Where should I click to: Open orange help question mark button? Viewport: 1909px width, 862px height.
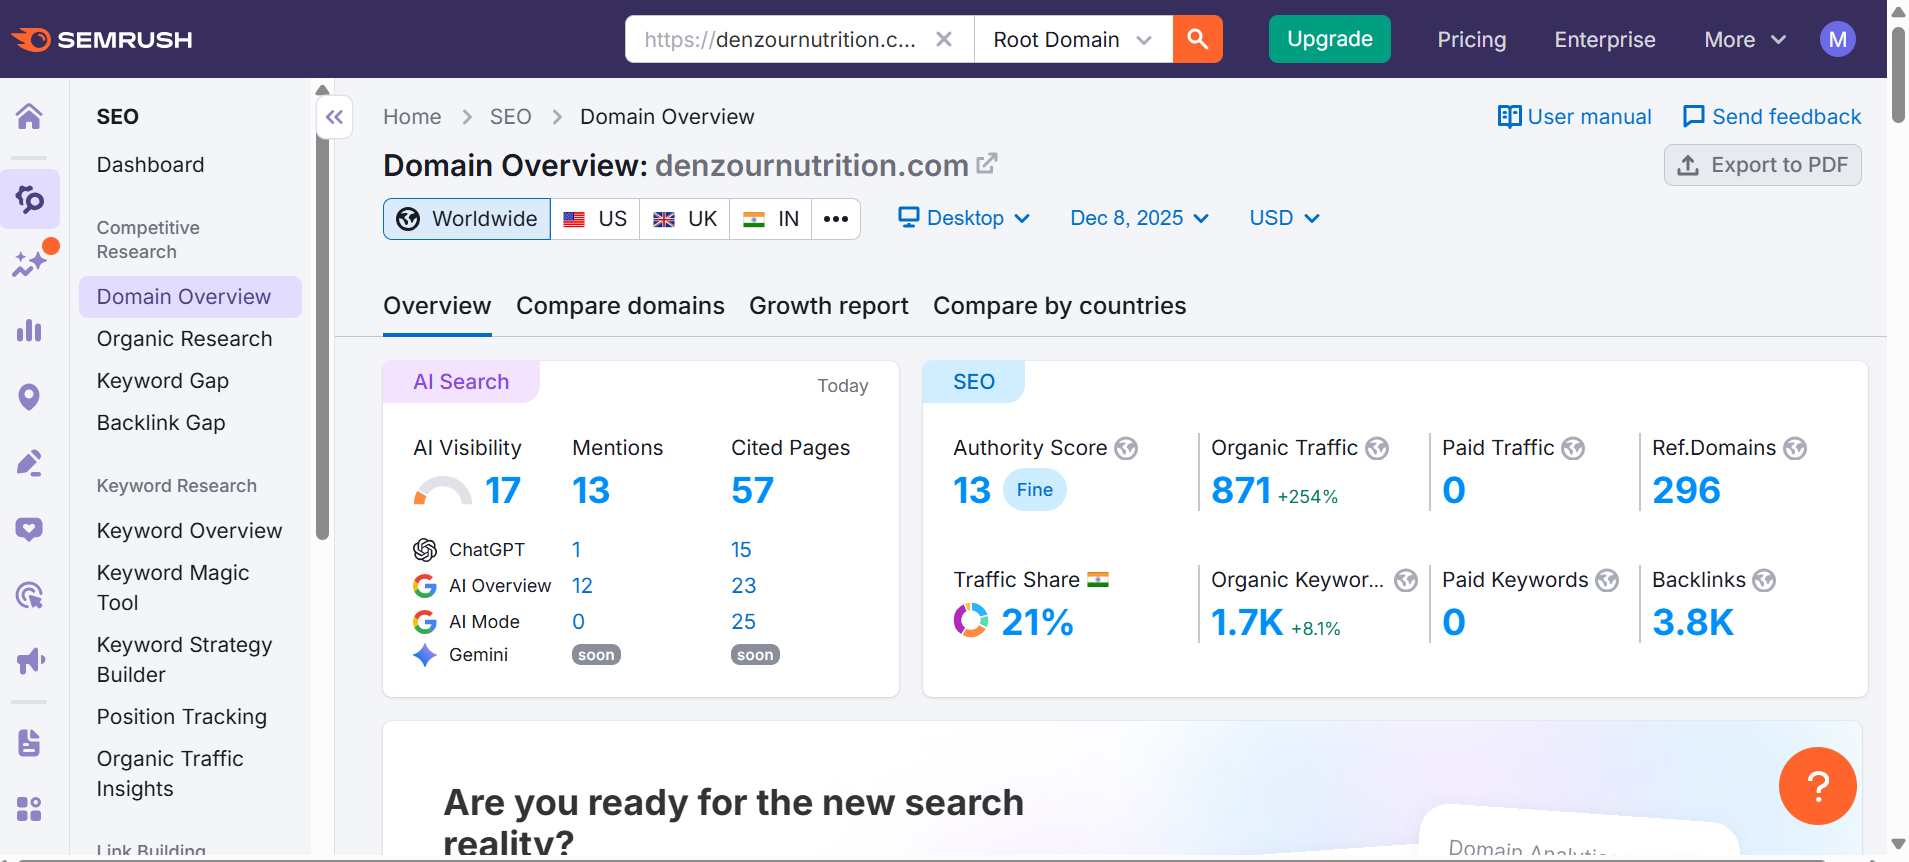[1817, 786]
